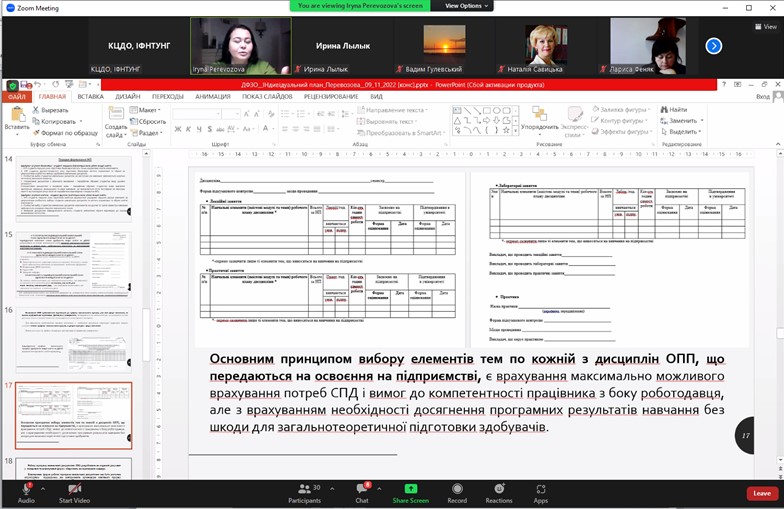Switch to the View layout button

point(764,27)
